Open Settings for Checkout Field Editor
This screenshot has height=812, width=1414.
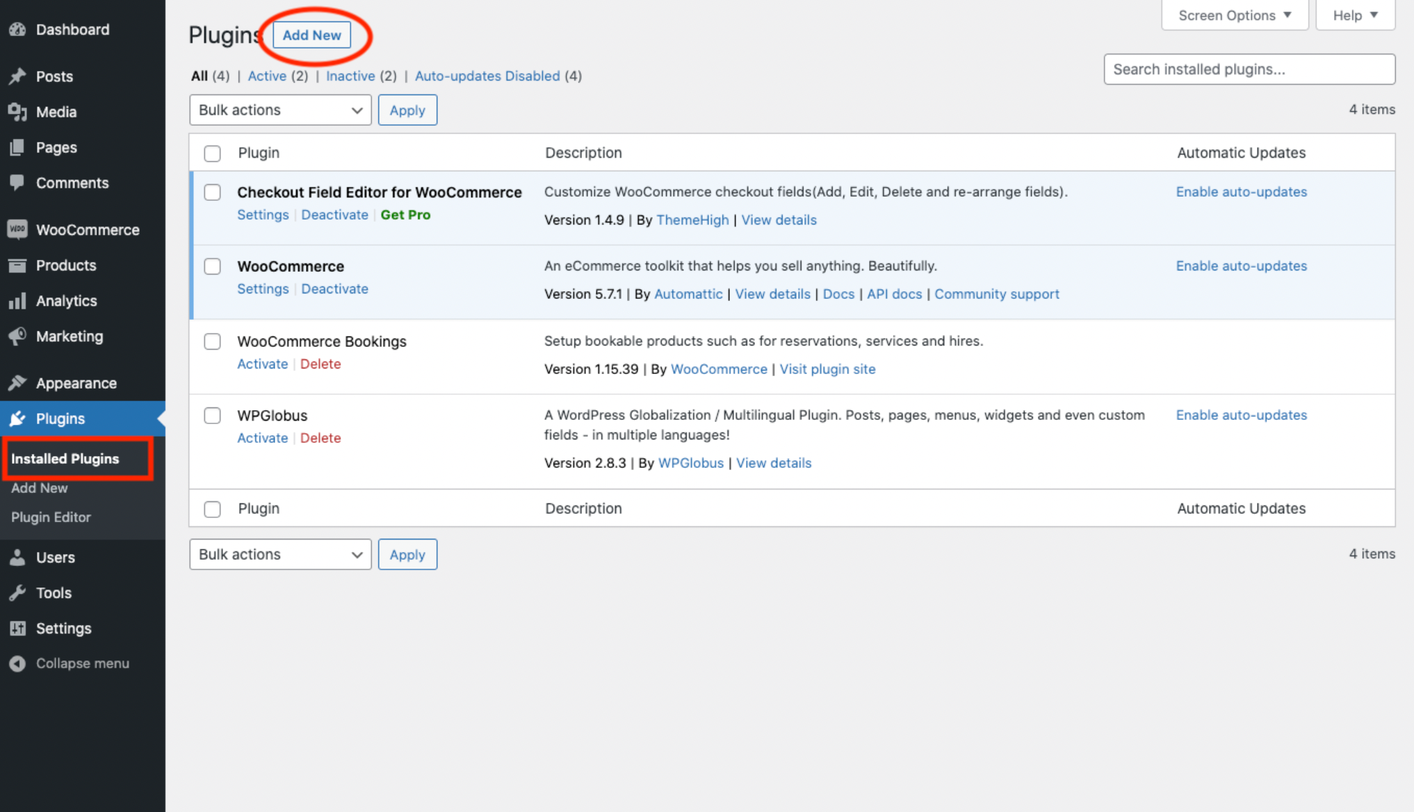tap(263, 215)
